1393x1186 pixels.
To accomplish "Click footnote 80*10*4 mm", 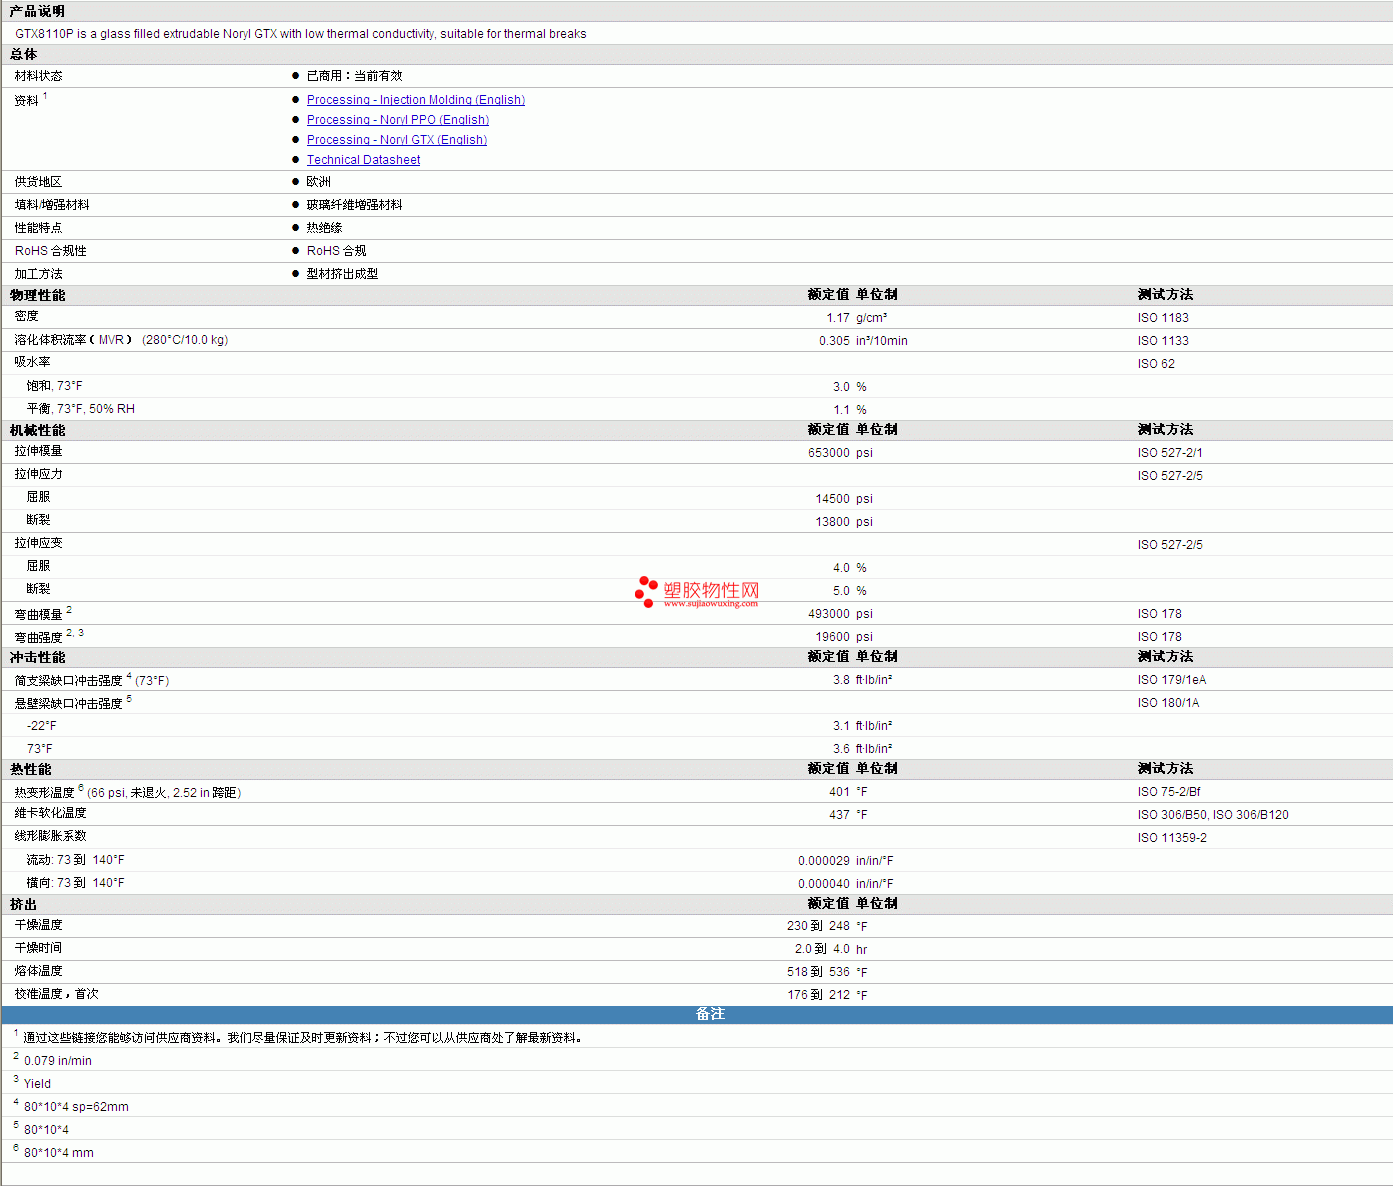I will (59, 1153).
